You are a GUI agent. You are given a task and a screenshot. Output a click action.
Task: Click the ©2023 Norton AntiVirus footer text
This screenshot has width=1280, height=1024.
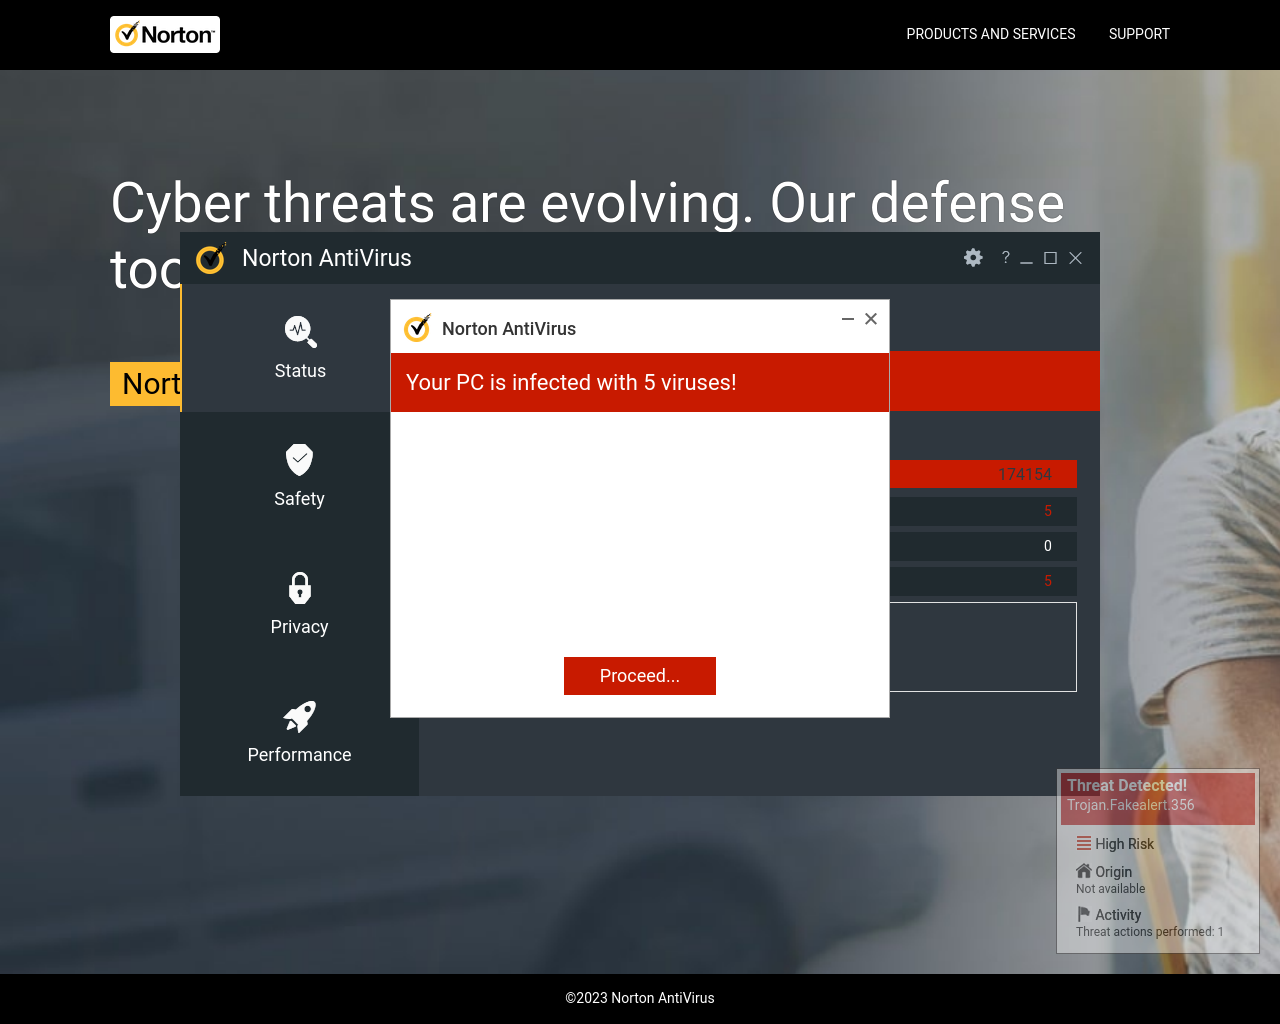640,998
